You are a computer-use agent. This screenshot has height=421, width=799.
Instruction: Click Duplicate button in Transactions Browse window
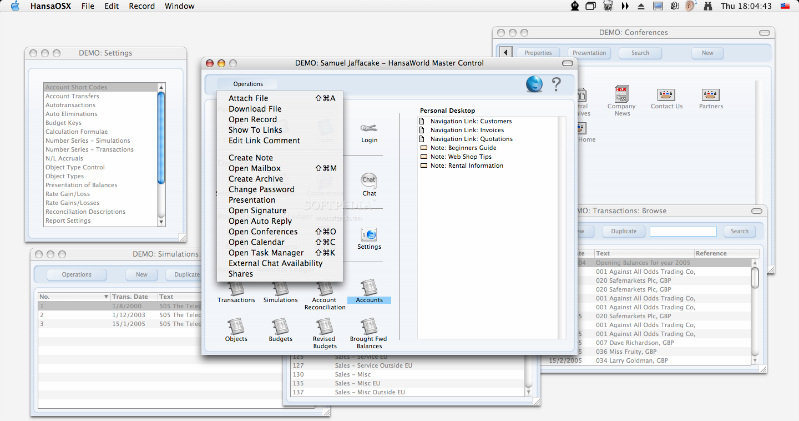pos(624,231)
